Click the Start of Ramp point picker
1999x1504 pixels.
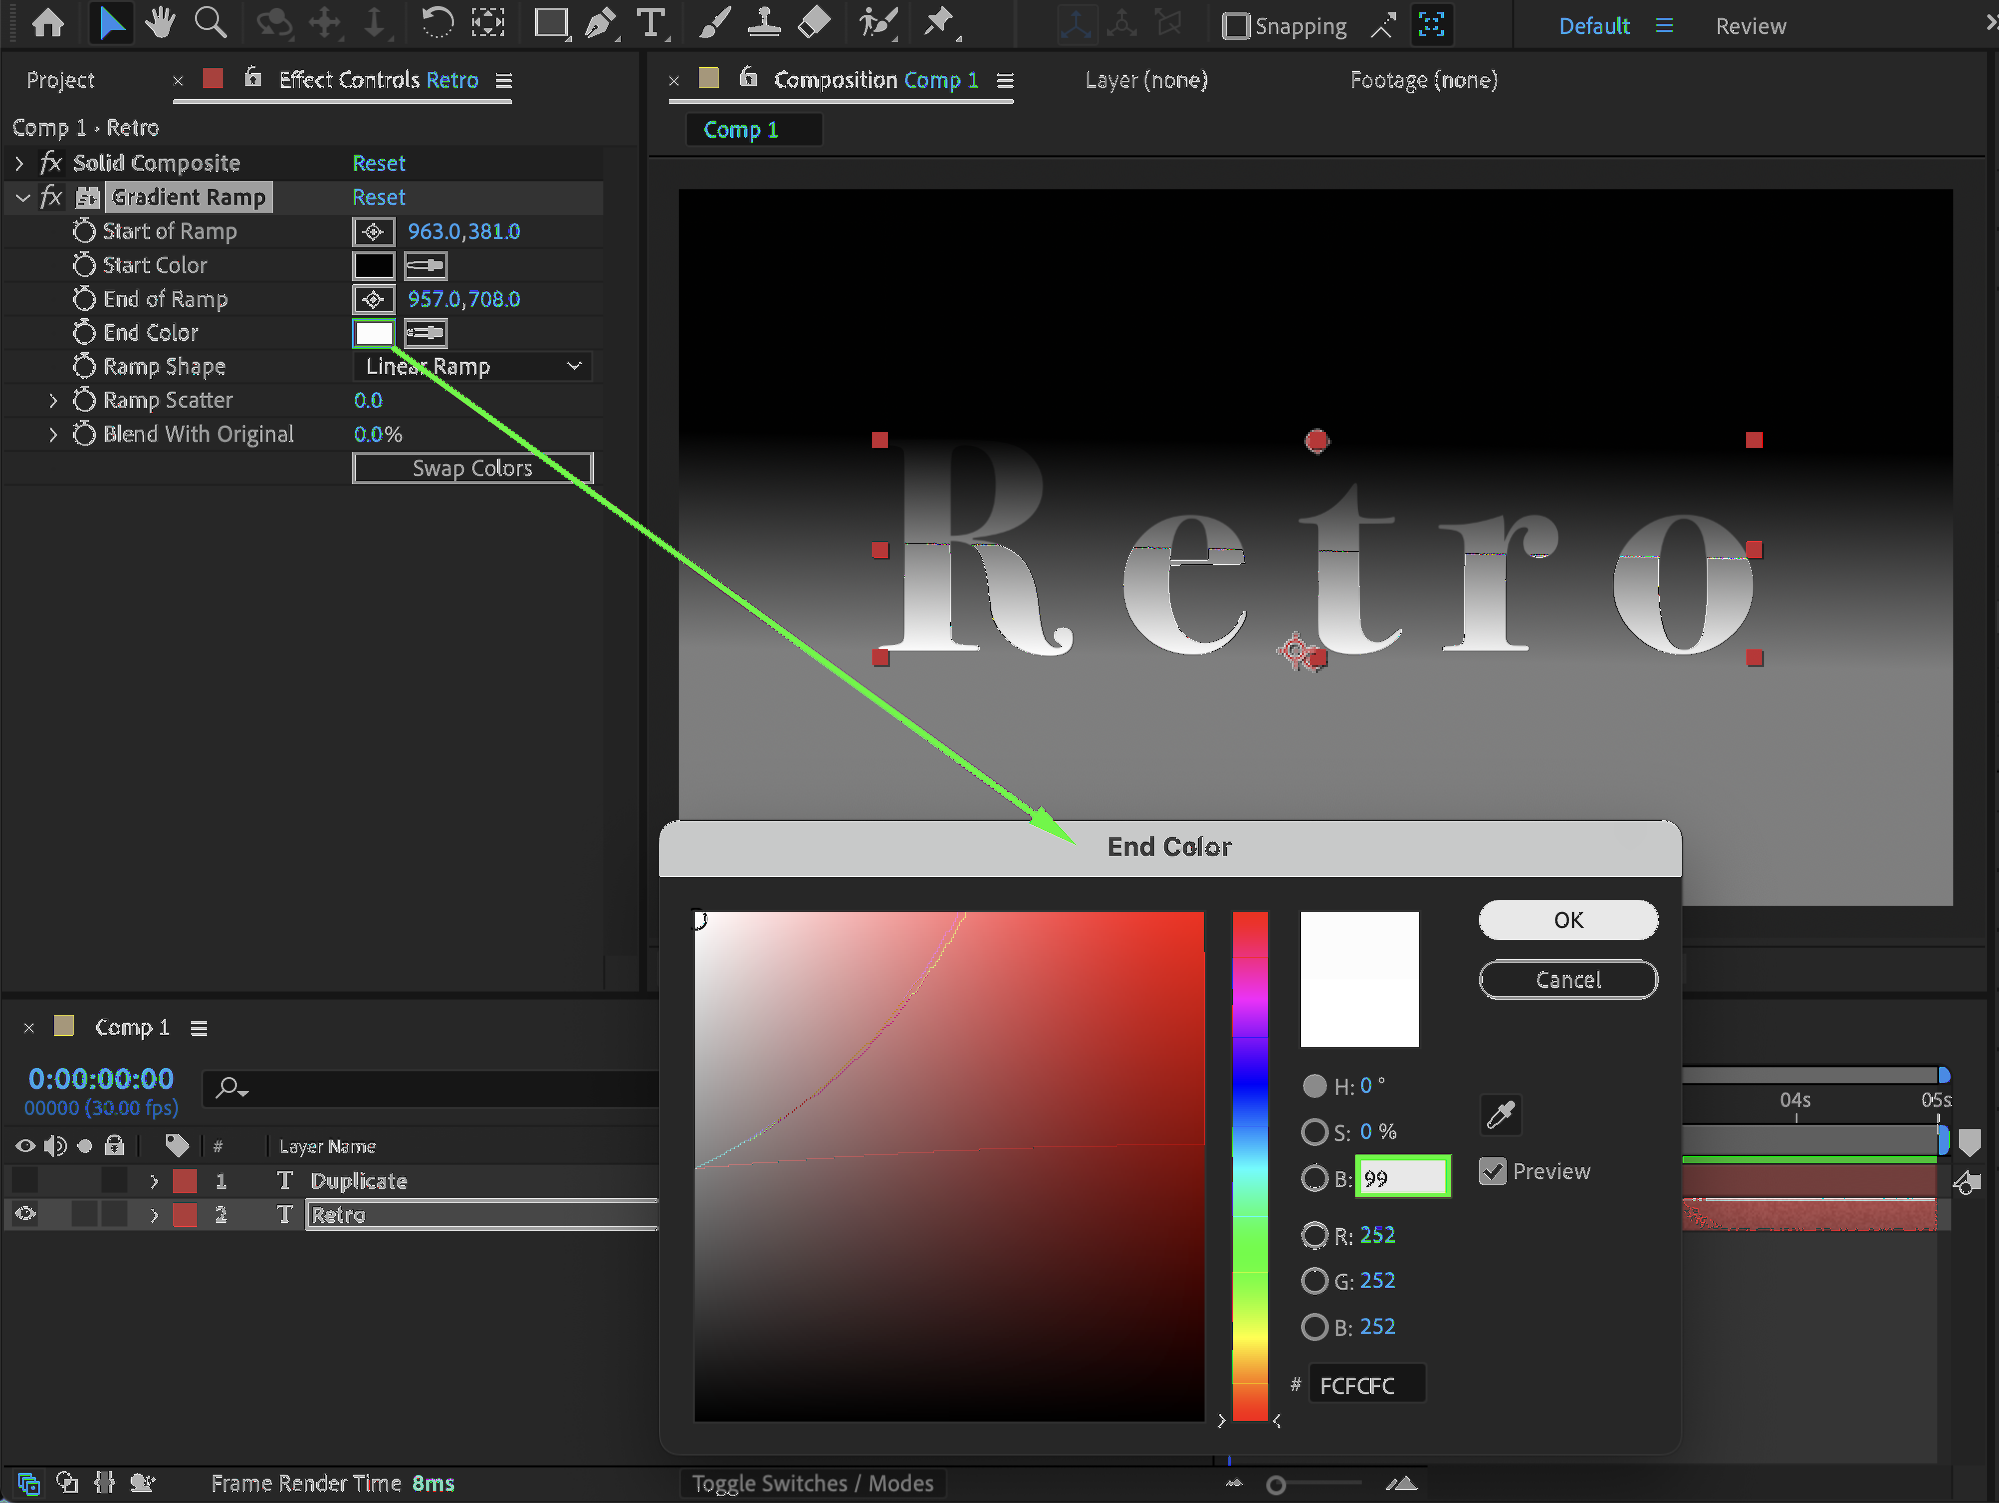pyautogui.click(x=373, y=232)
